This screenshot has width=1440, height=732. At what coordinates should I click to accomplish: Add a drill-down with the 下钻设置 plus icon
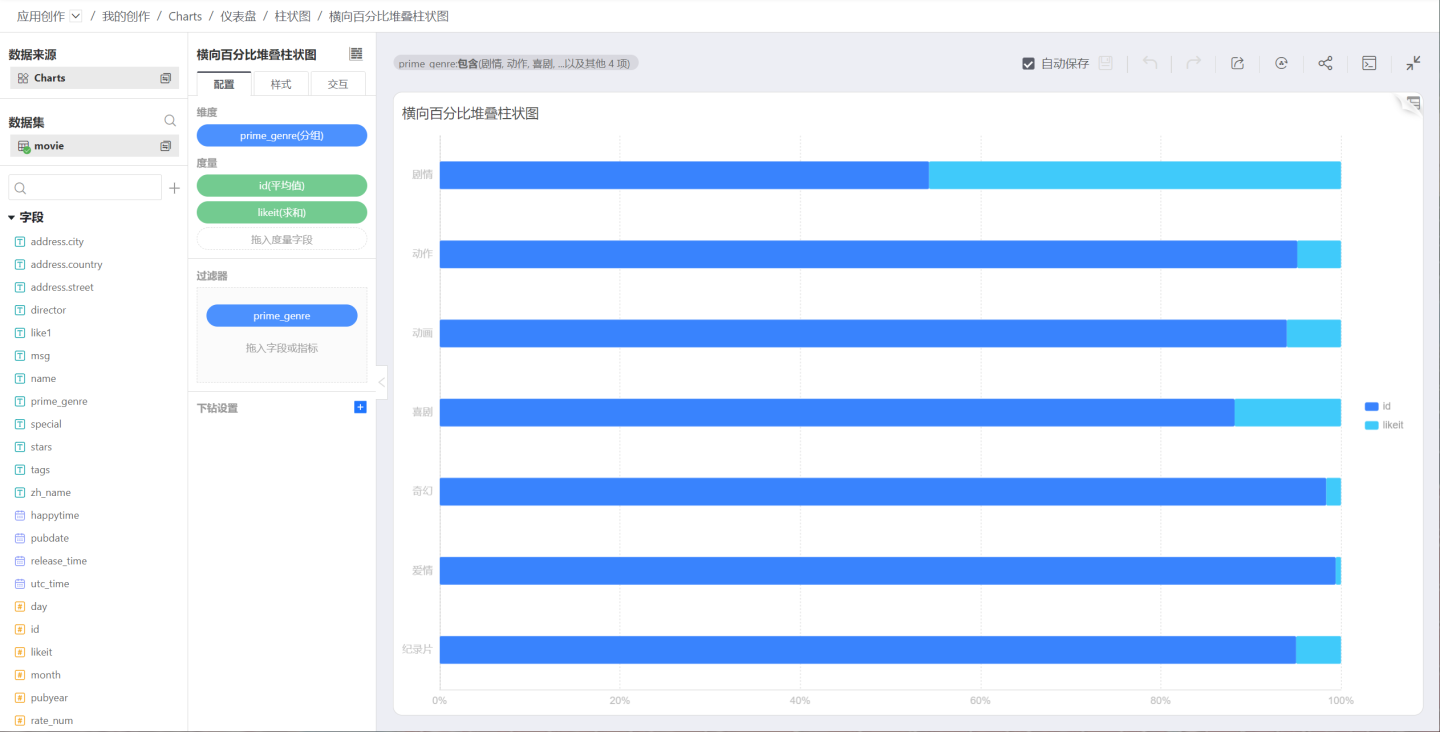coord(360,407)
